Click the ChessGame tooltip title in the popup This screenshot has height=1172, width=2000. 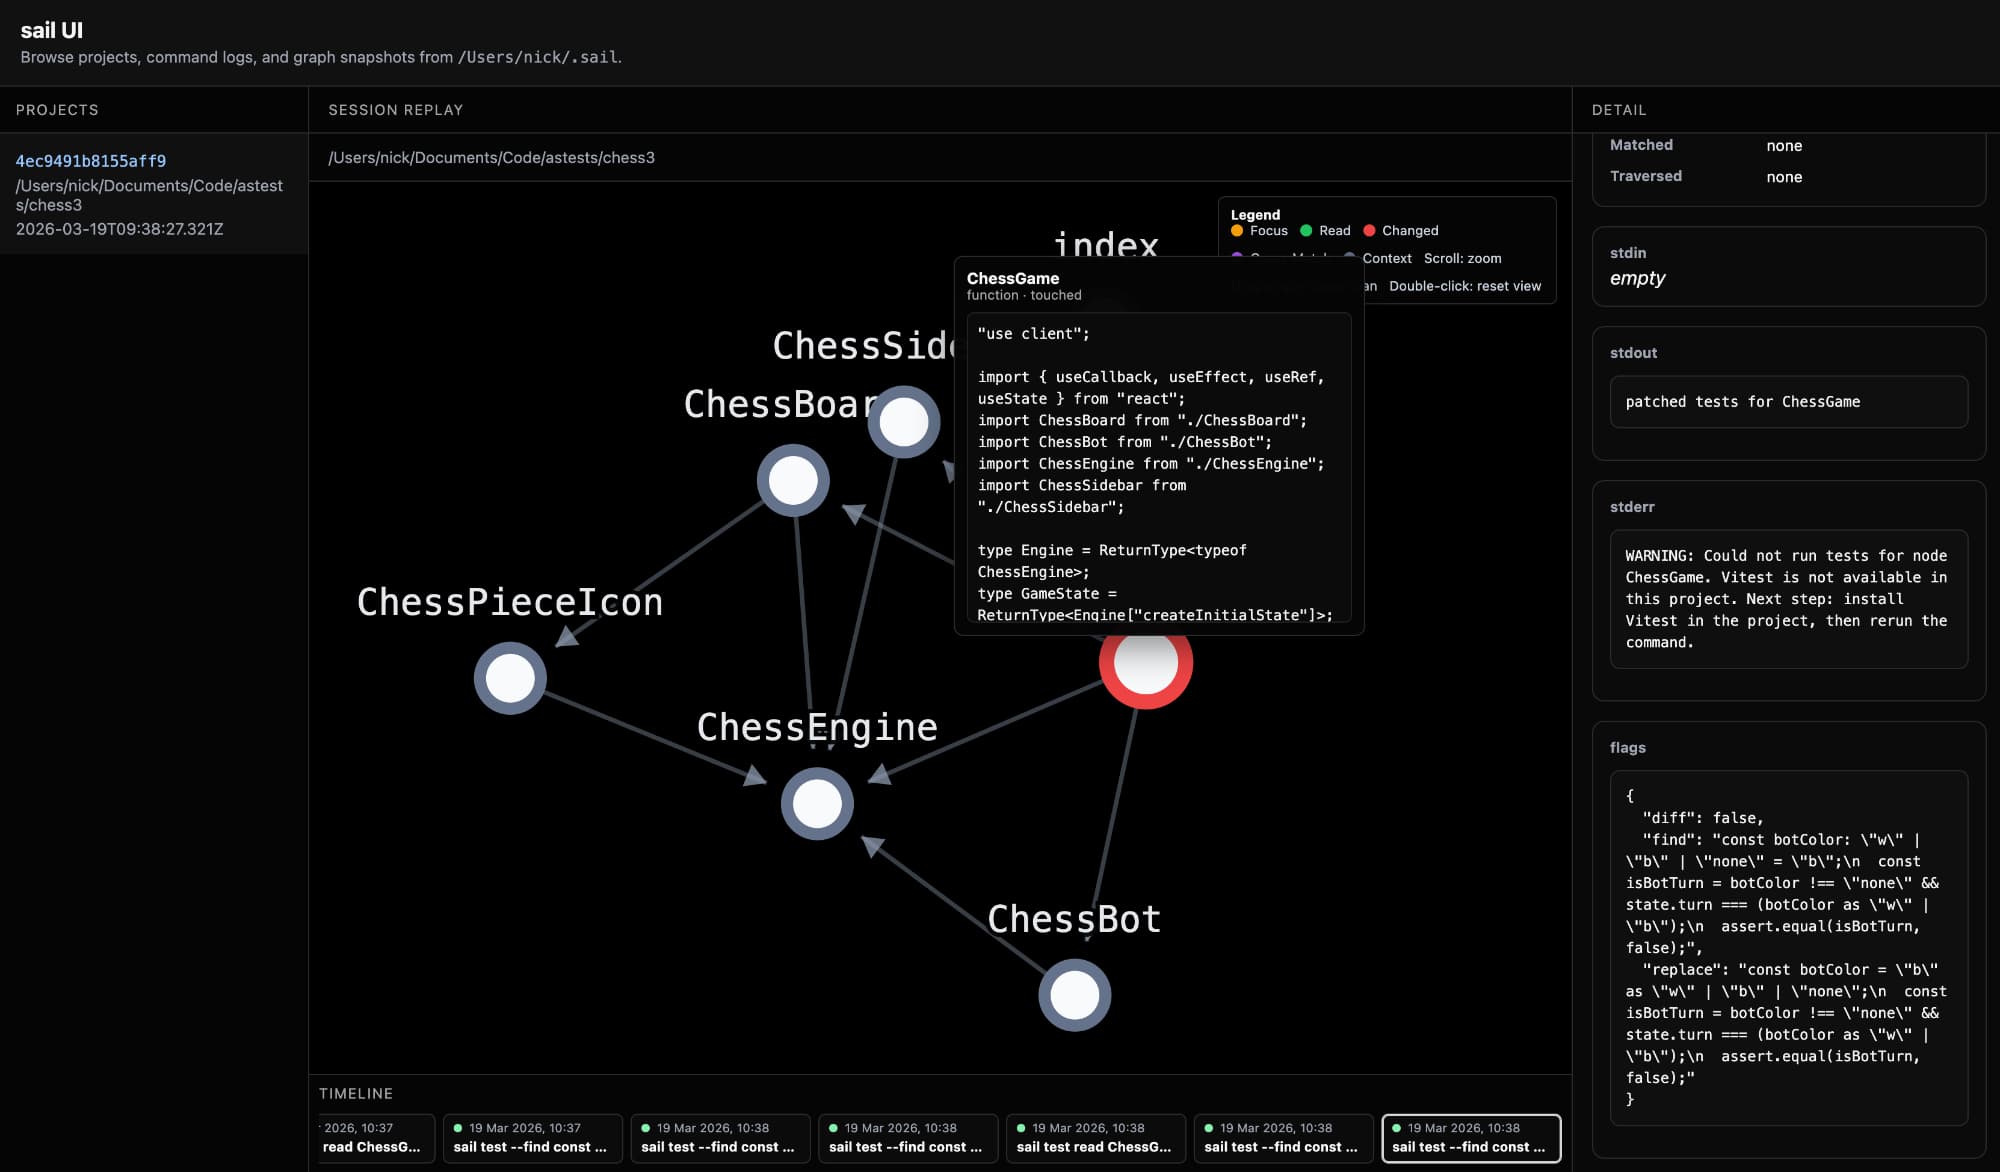[x=1013, y=278]
